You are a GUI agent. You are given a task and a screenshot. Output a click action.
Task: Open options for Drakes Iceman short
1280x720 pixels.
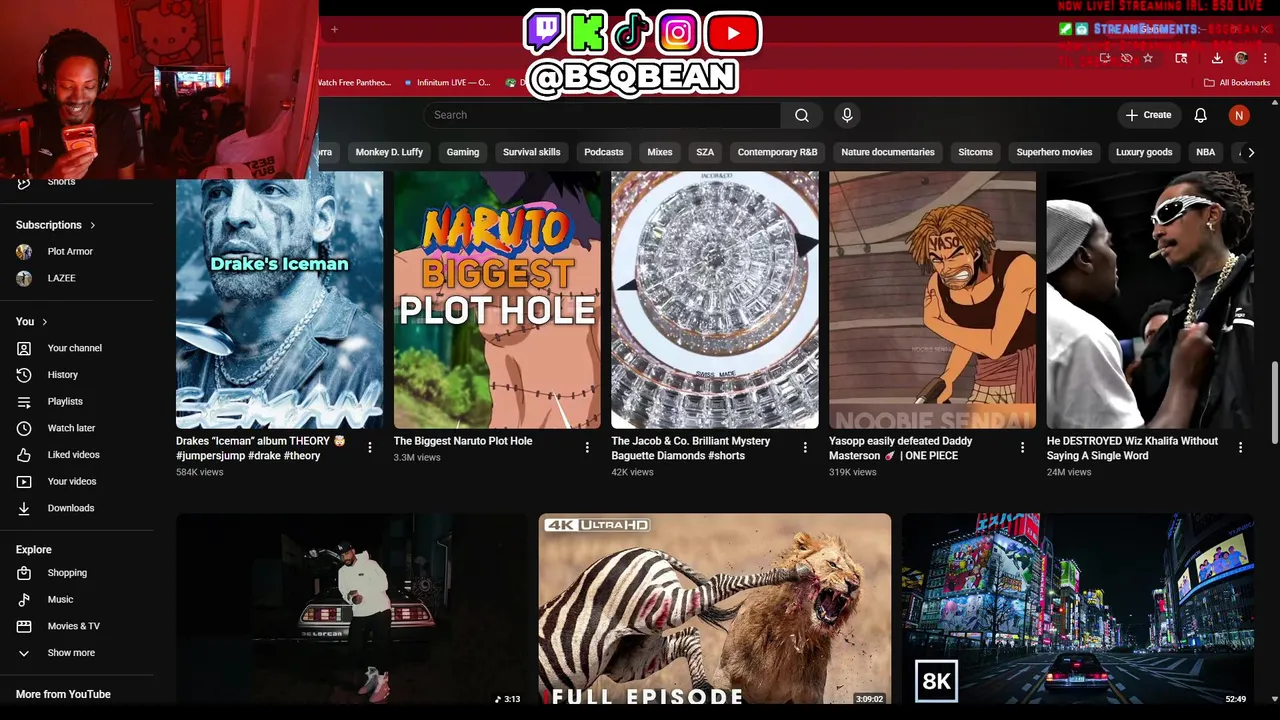[370, 448]
